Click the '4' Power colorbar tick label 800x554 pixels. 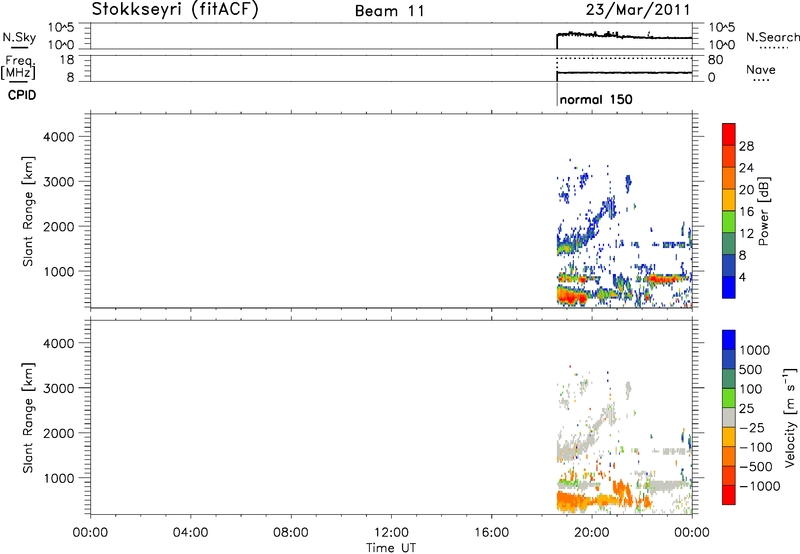(x=742, y=277)
